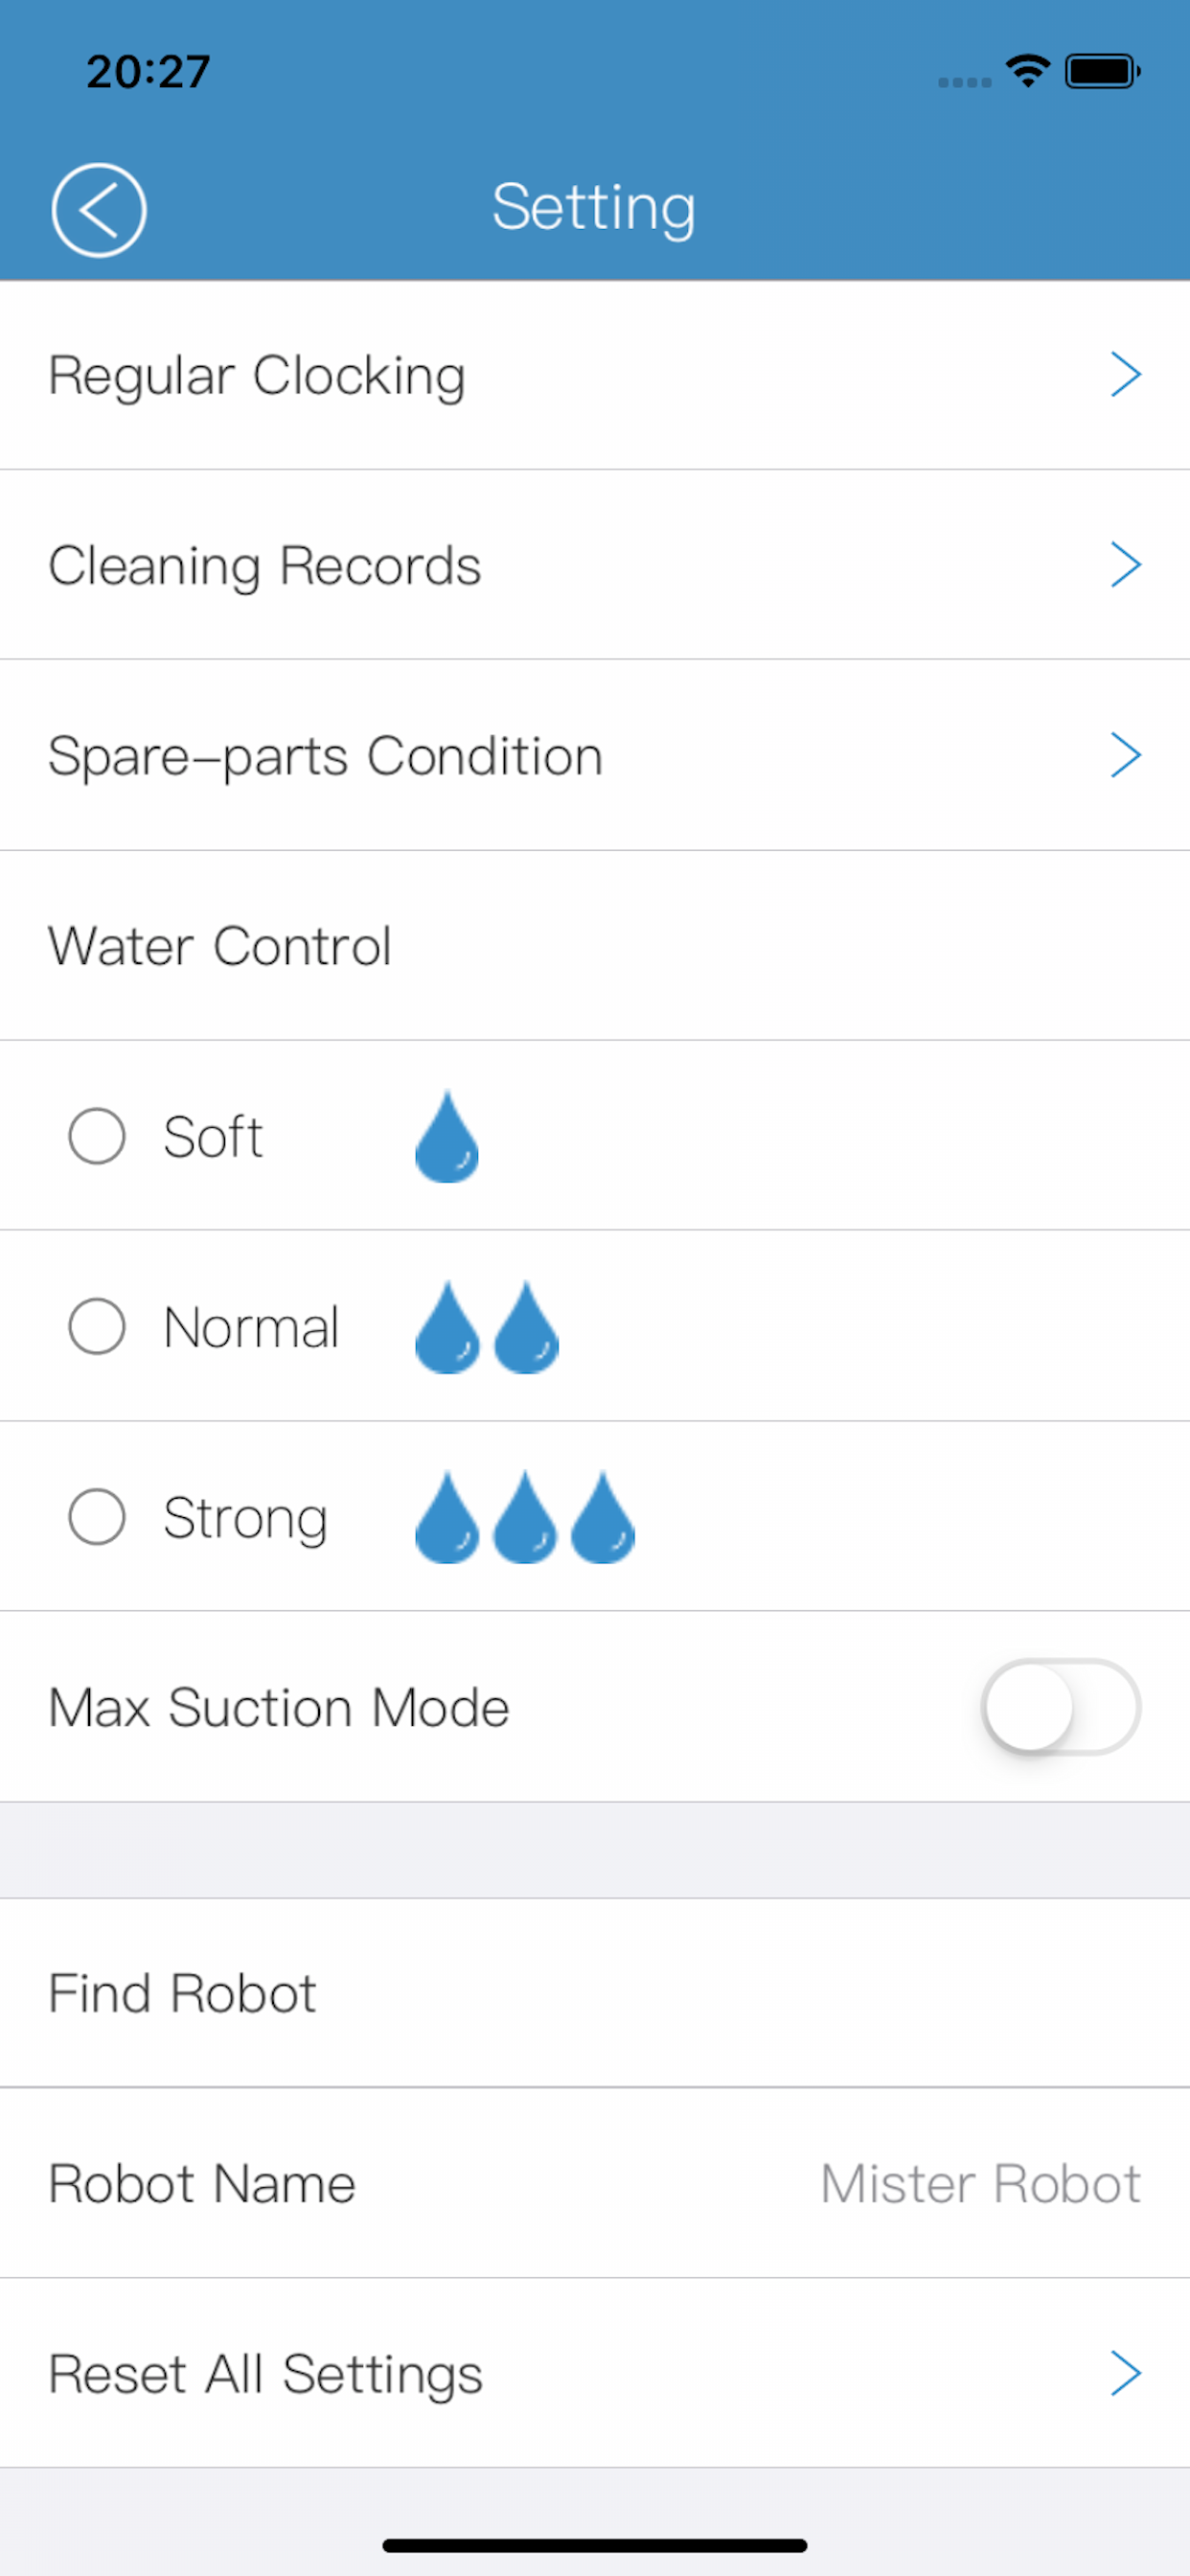
Task: Tap the Wi-Fi status icon
Action: click(x=1027, y=71)
